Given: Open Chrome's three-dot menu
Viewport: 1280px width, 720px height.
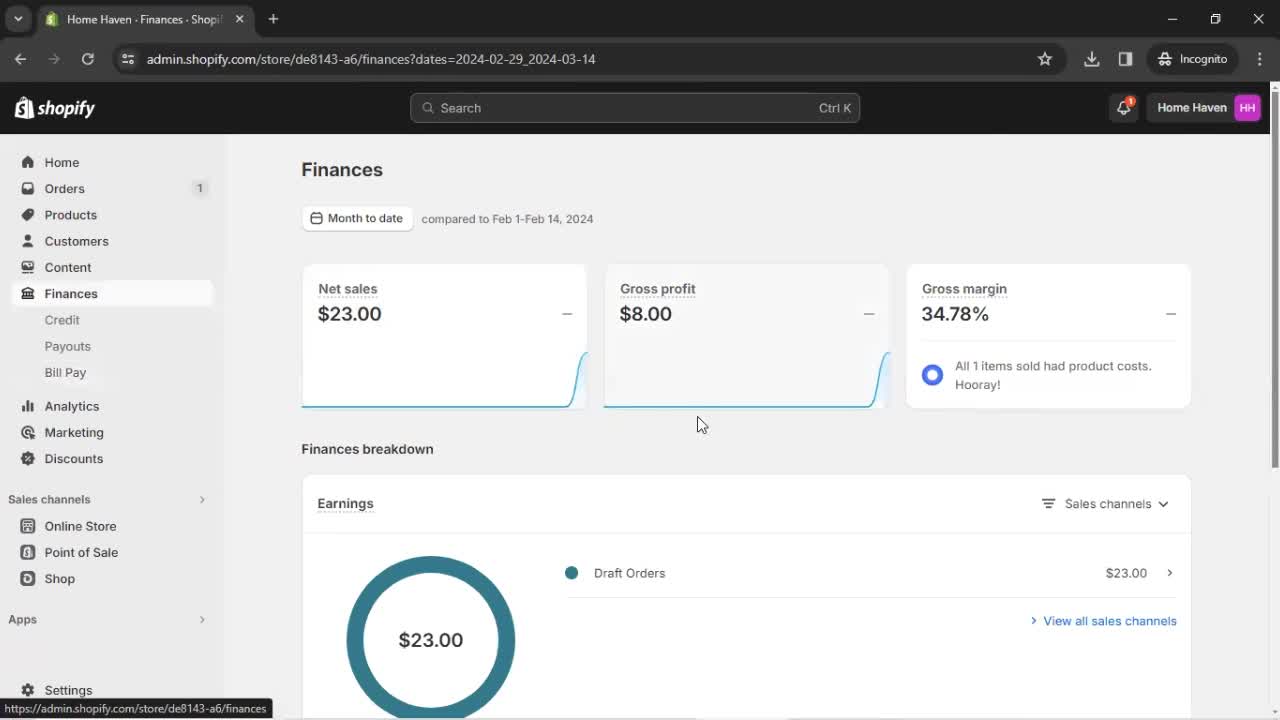Looking at the screenshot, I should (x=1260, y=59).
